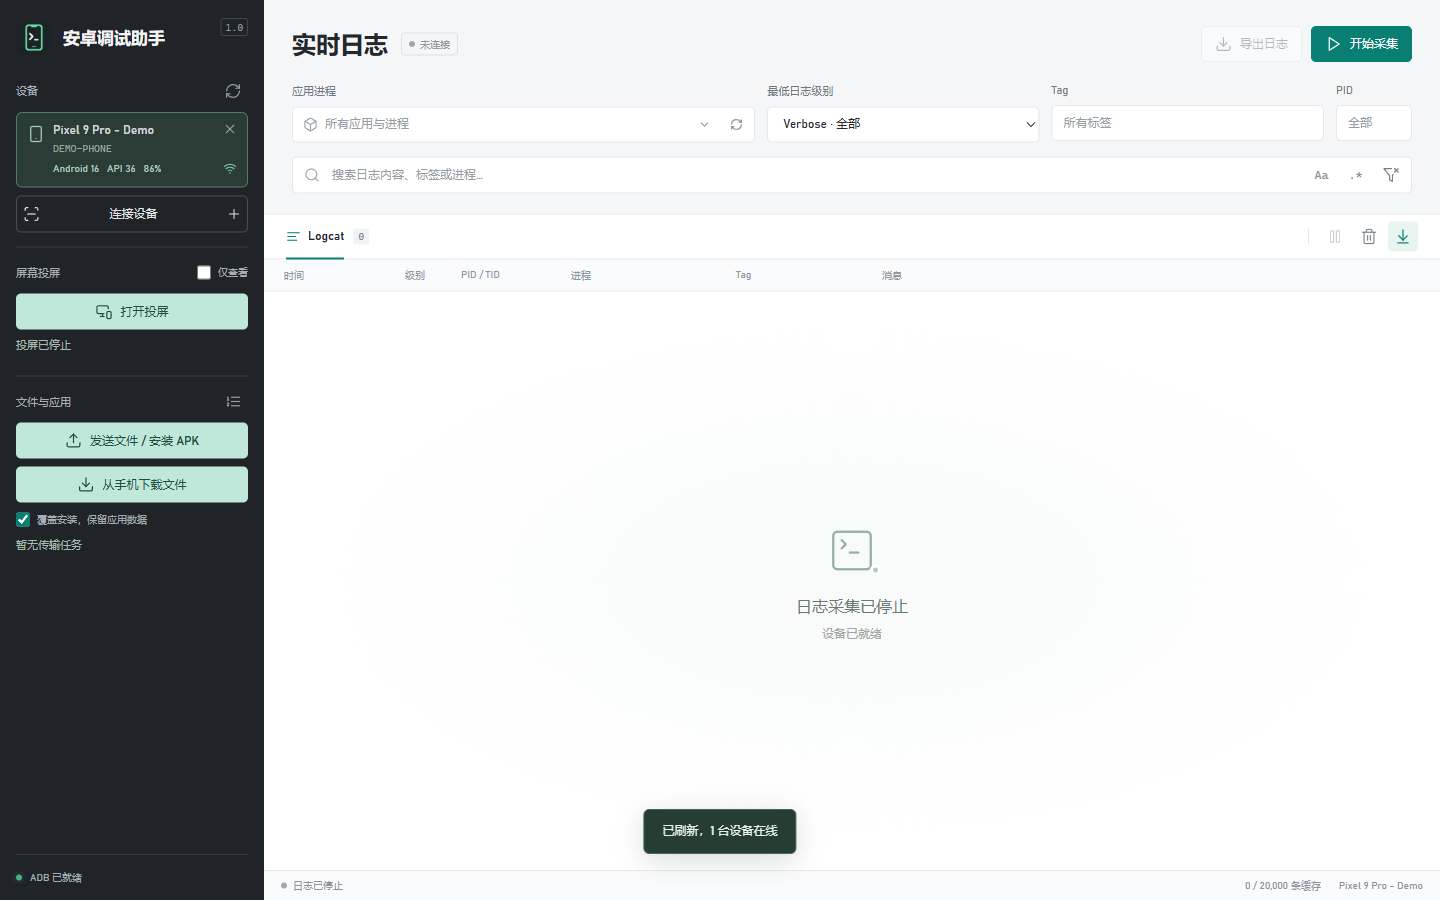Focus the 所有标签 Tag input
The height and width of the screenshot is (900, 1440).
[1187, 123]
